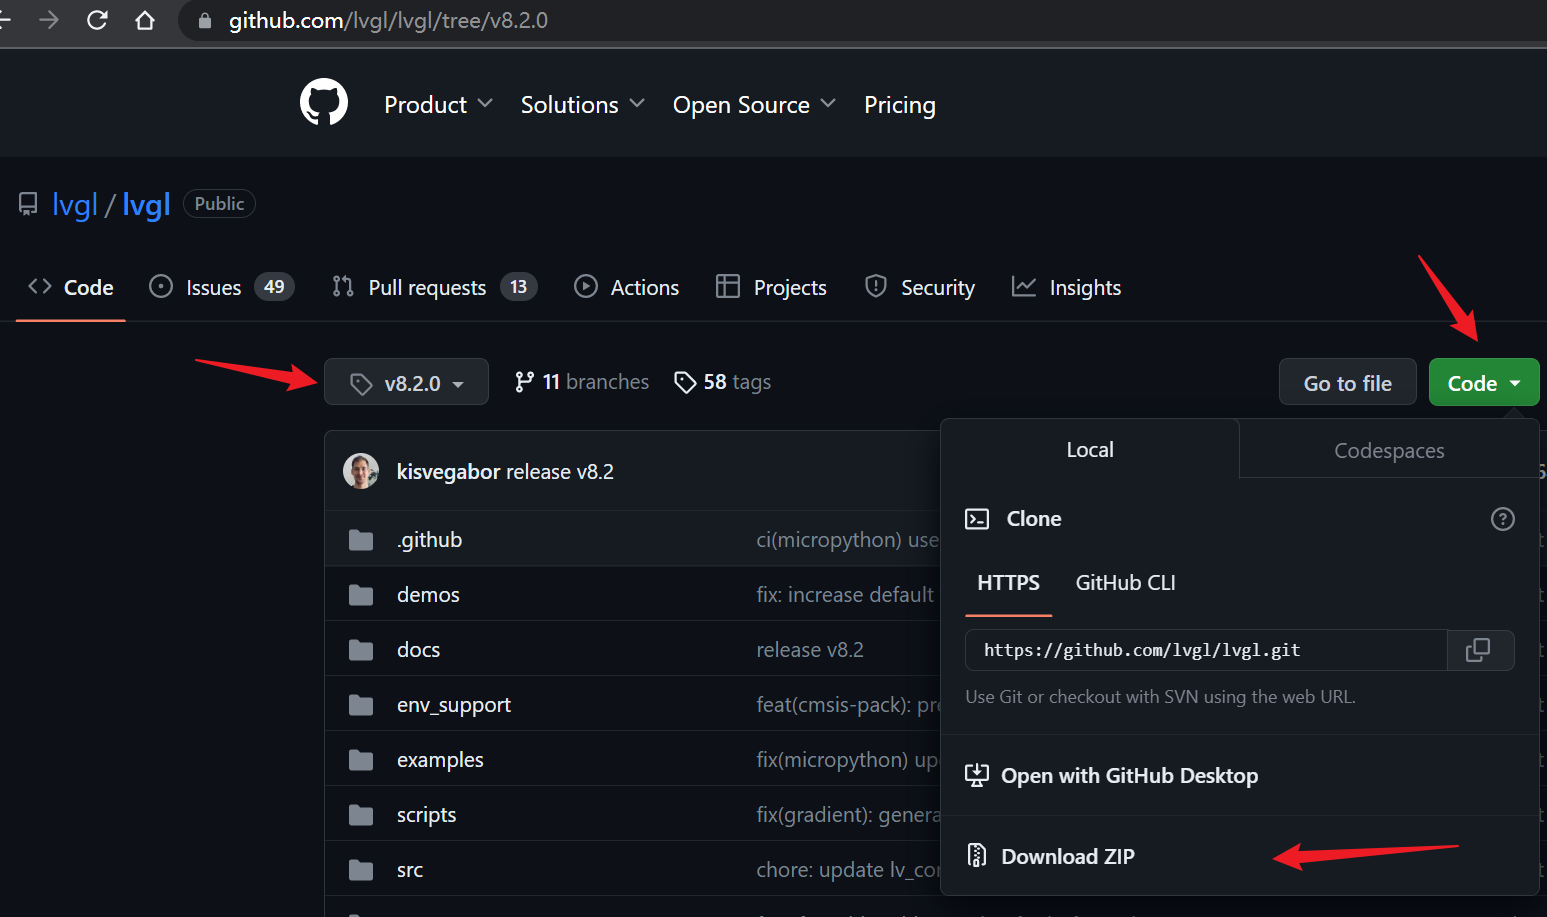Click Open with GitHub Desktop

point(1129,776)
